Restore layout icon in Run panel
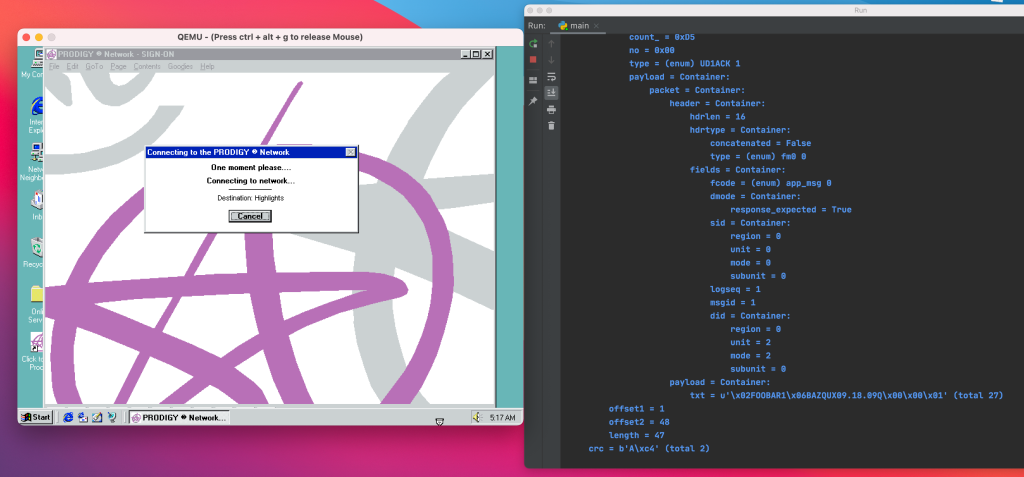1024x477 pixels. (533, 80)
